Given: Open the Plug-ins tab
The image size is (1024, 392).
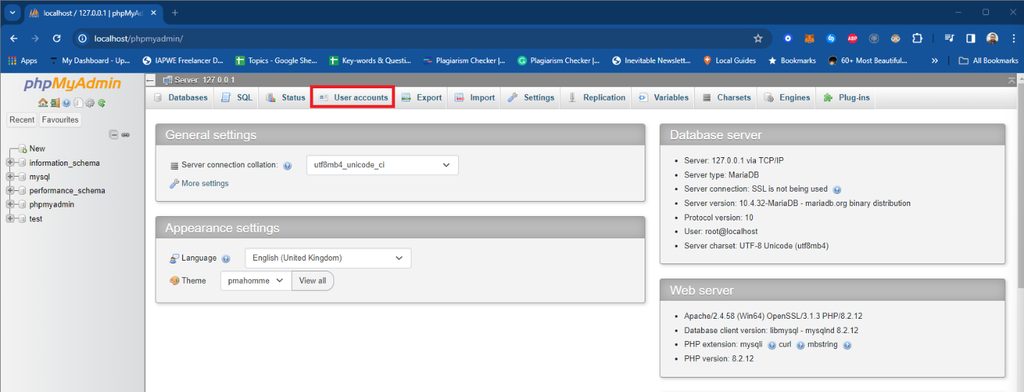Looking at the screenshot, I should click(x=845, y=97).
